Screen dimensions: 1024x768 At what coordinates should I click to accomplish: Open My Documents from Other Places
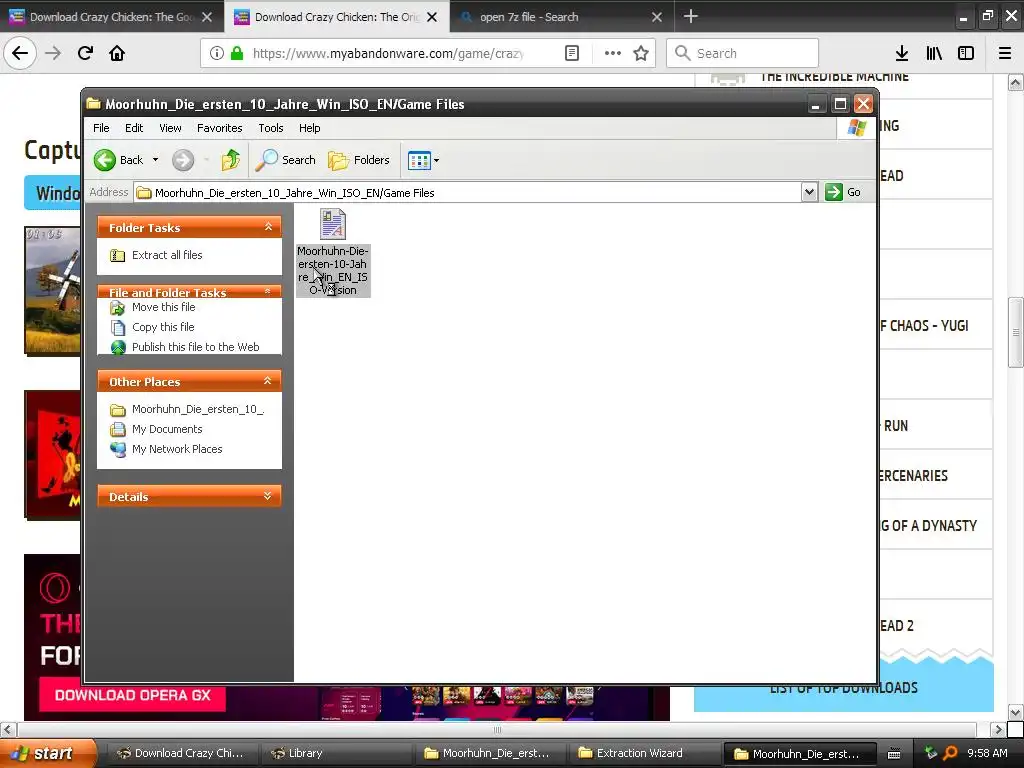(167, 429)
